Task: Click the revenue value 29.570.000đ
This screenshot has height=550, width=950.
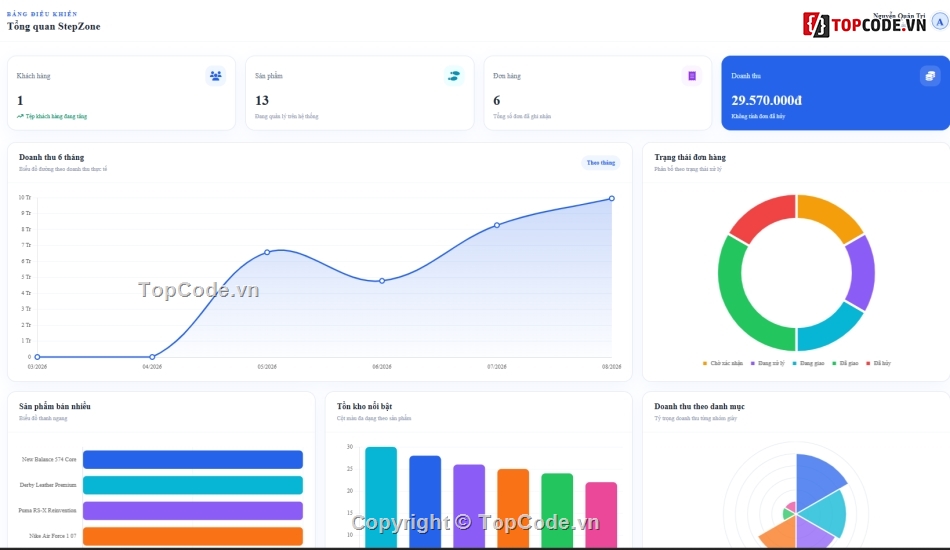Action: 766,101
